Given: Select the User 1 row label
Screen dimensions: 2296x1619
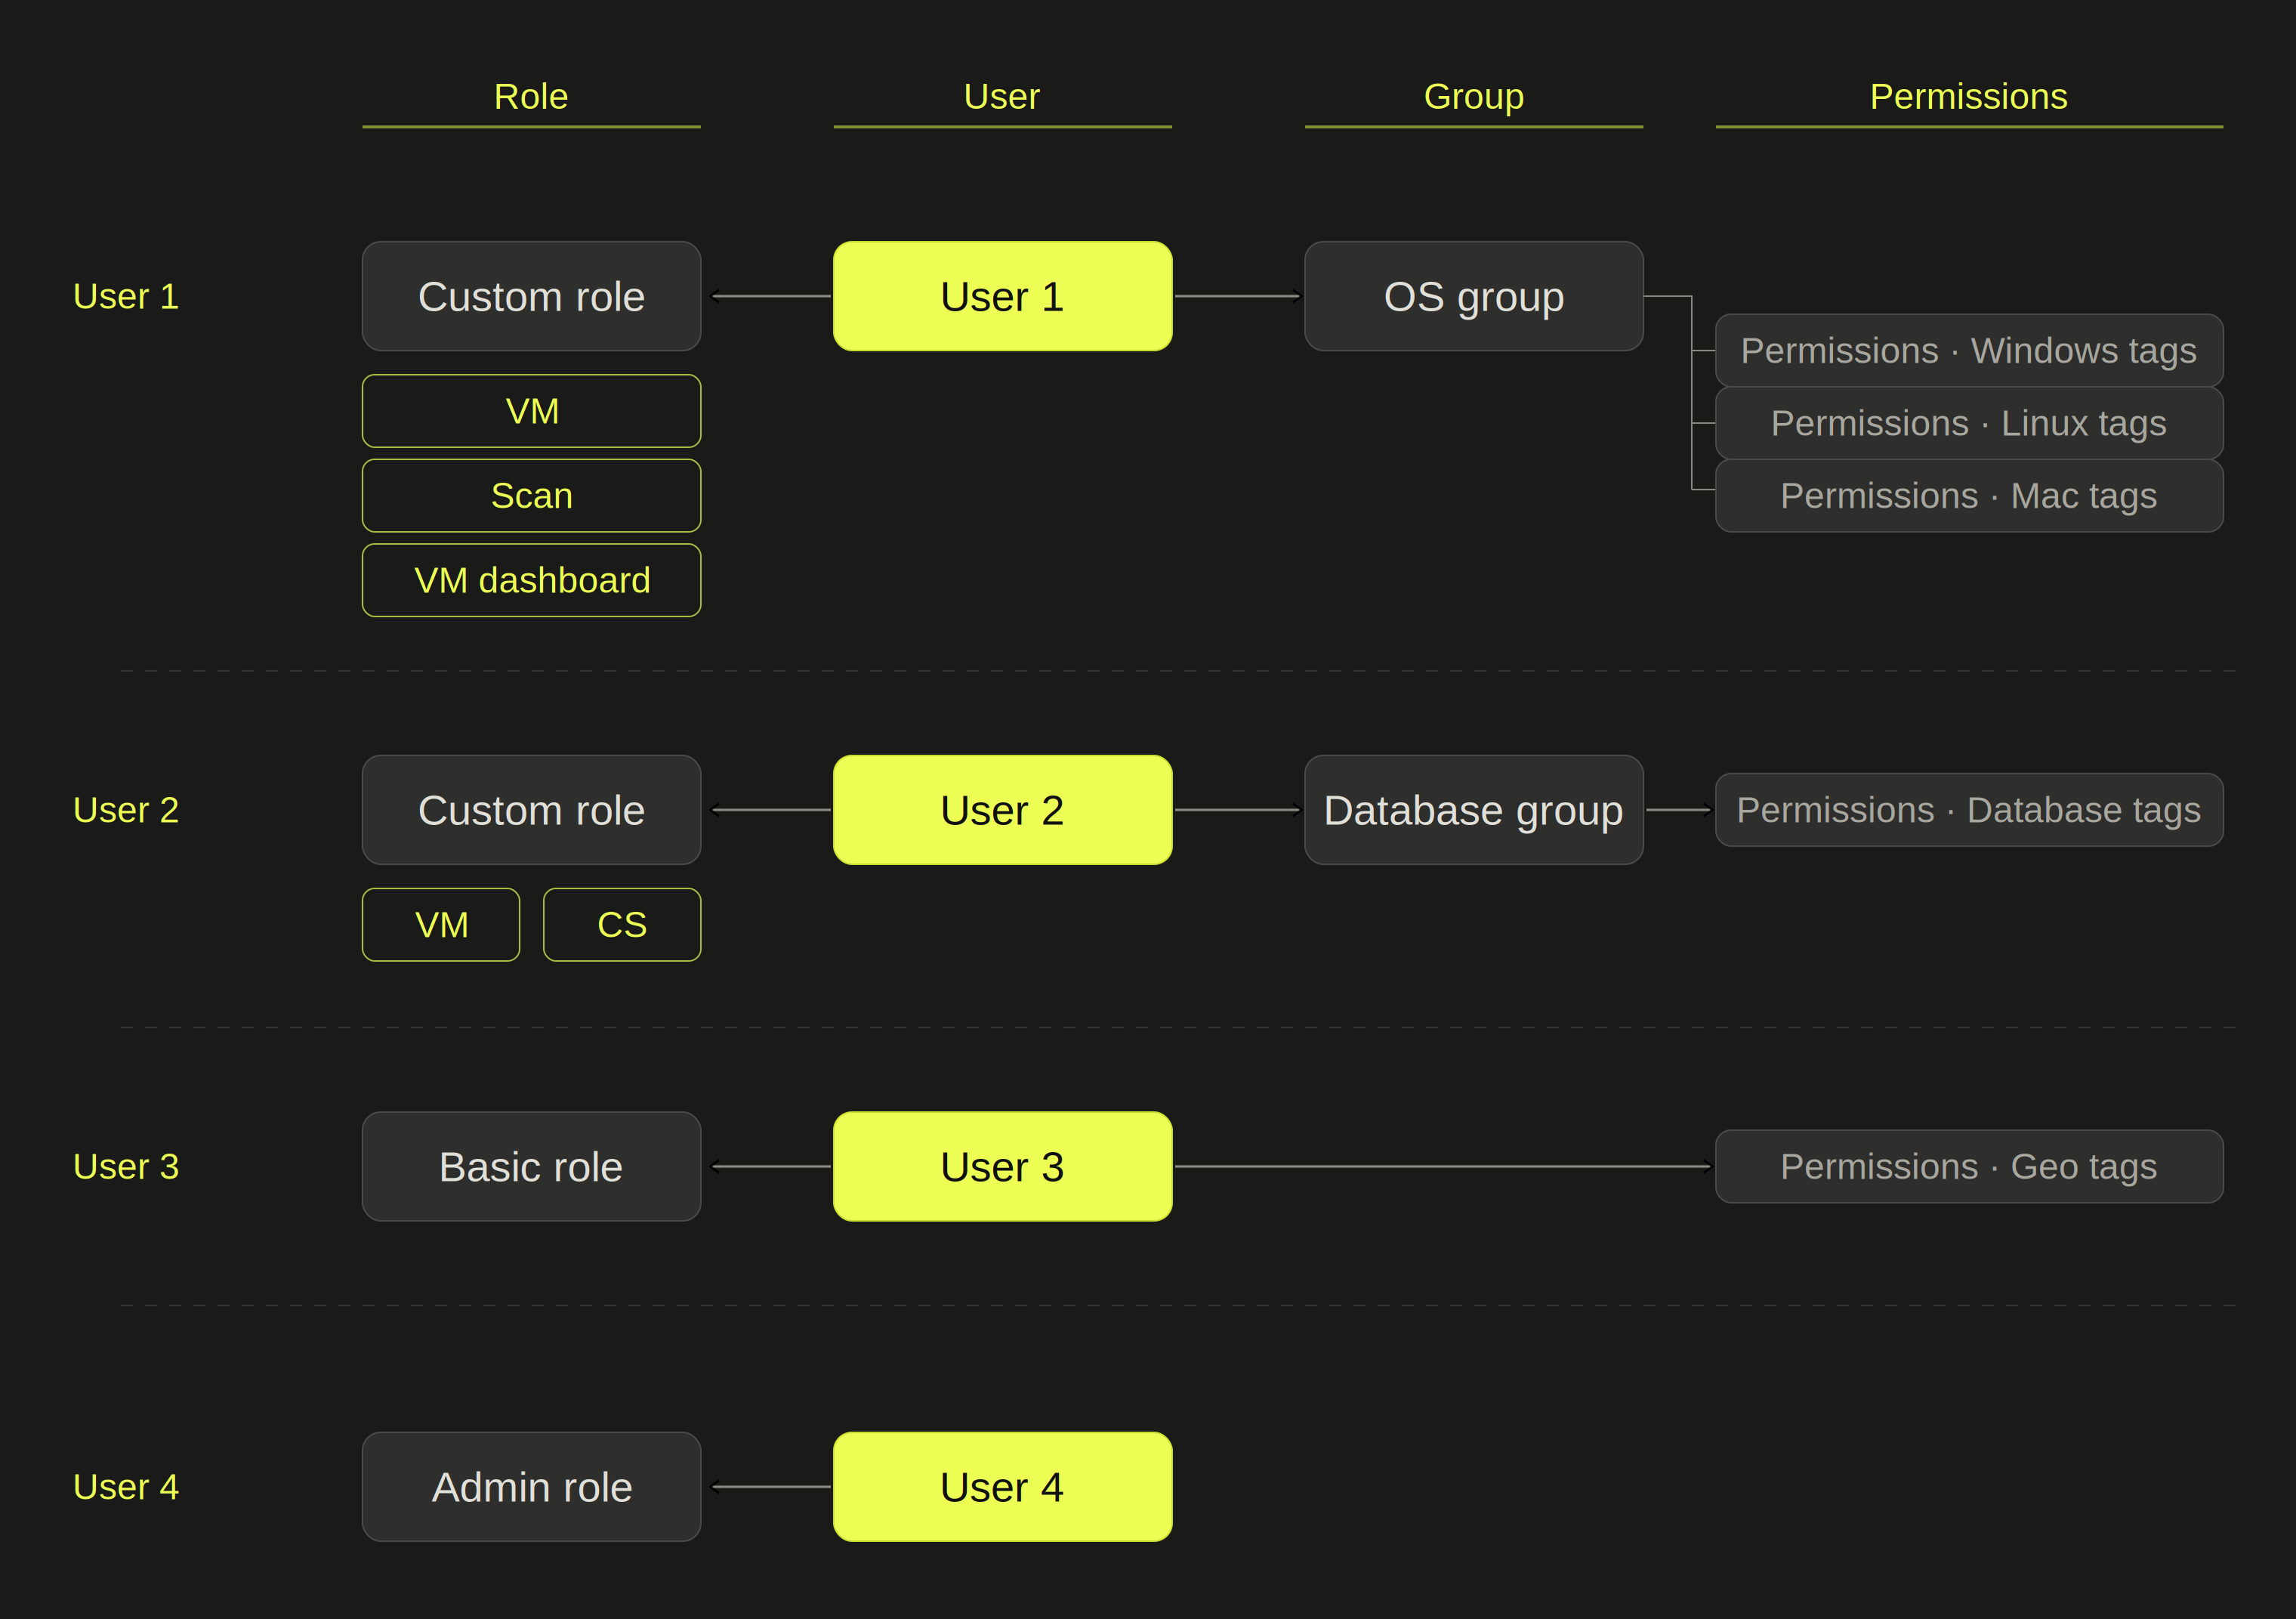Looking at the screenshot, I should coord(126,296).
